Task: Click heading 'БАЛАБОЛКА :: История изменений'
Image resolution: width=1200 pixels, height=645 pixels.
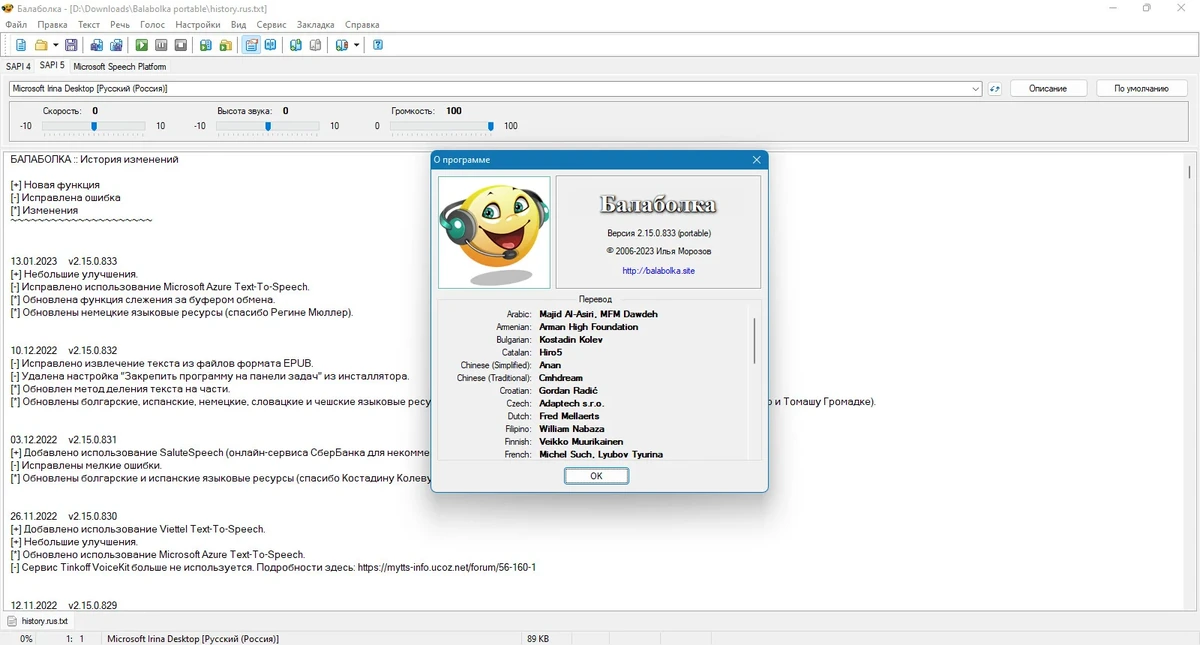Action: [94, 159]
